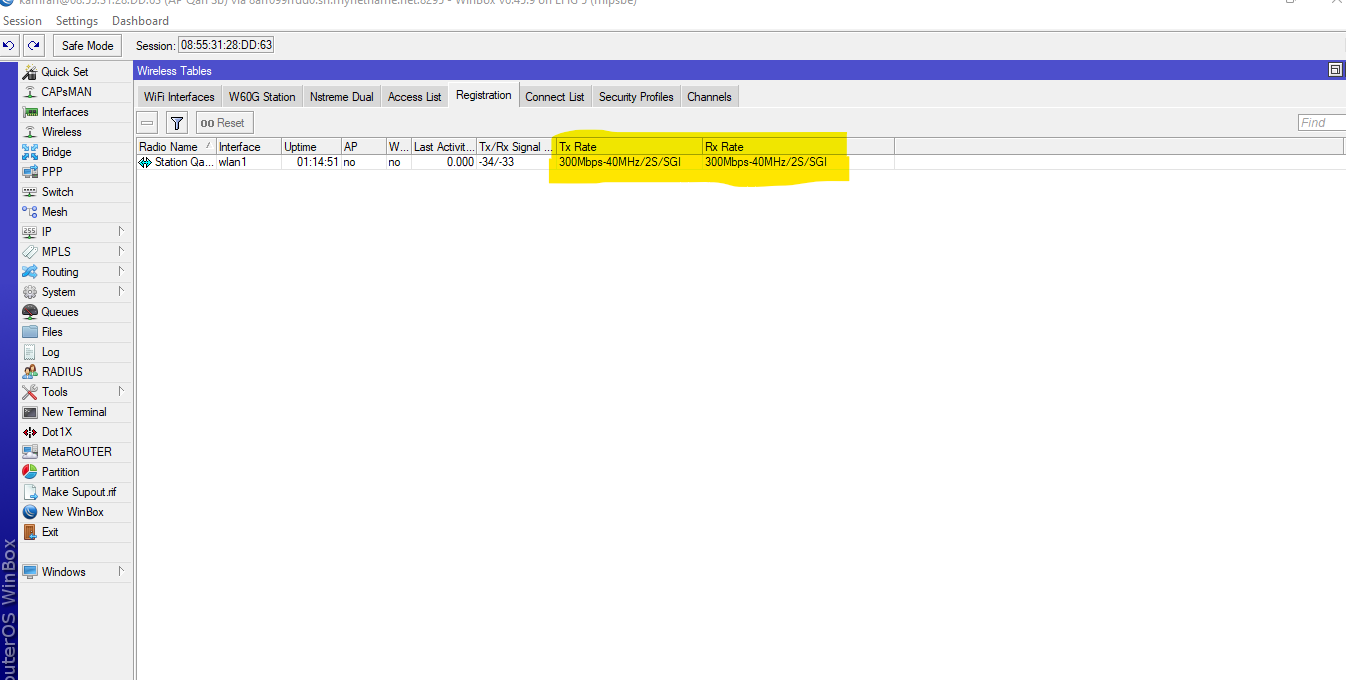Screen dimensions: 1346x680
Task: Open the Session menu
Action: pyautogui.click(x=22, y=20)
